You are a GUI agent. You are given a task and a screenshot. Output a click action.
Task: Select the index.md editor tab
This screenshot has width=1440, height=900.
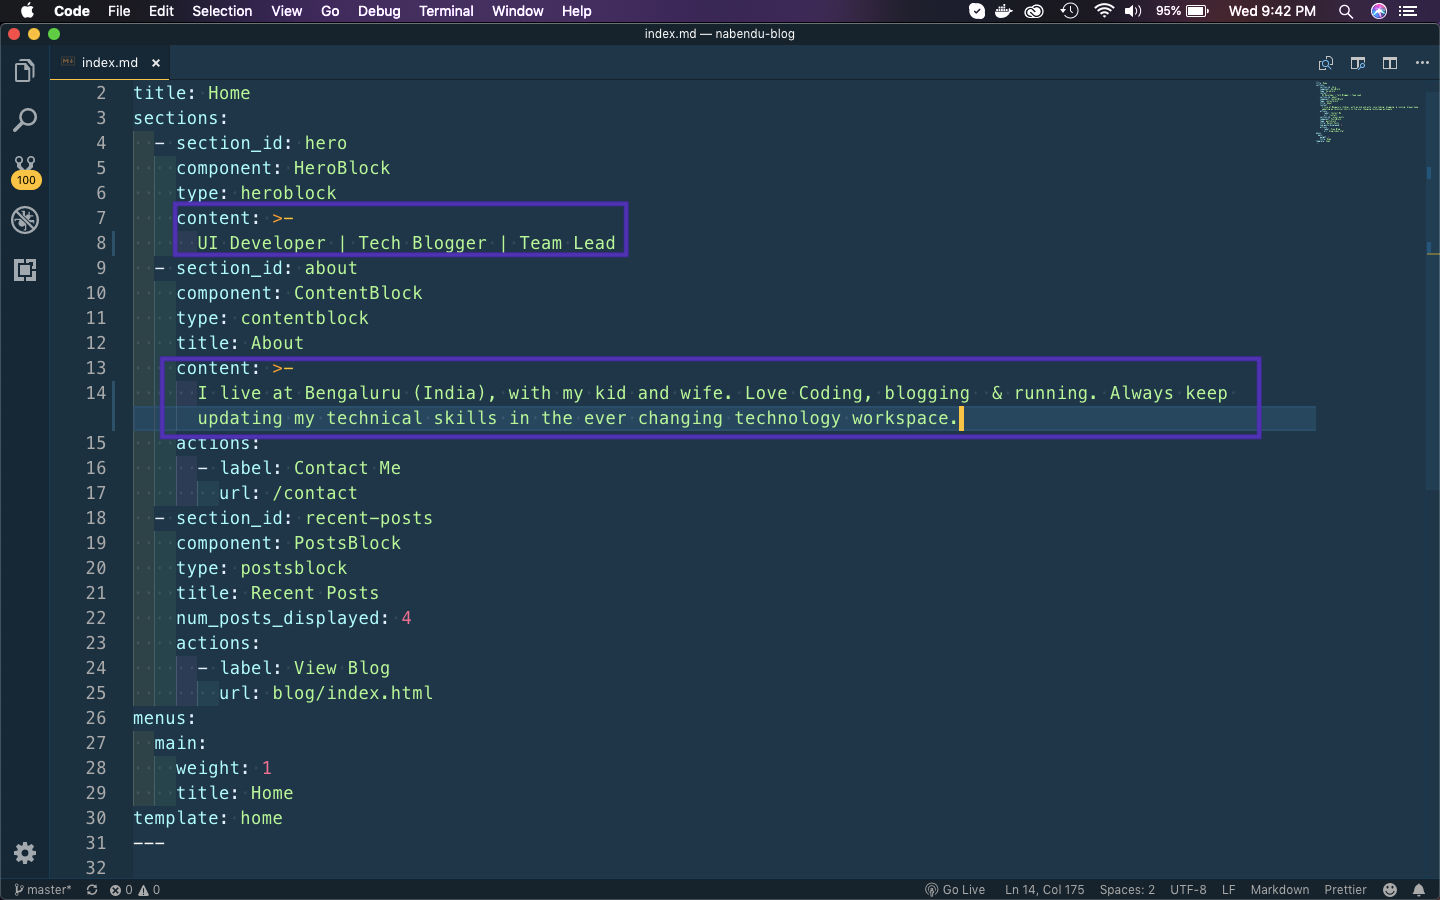pos(110,63)
